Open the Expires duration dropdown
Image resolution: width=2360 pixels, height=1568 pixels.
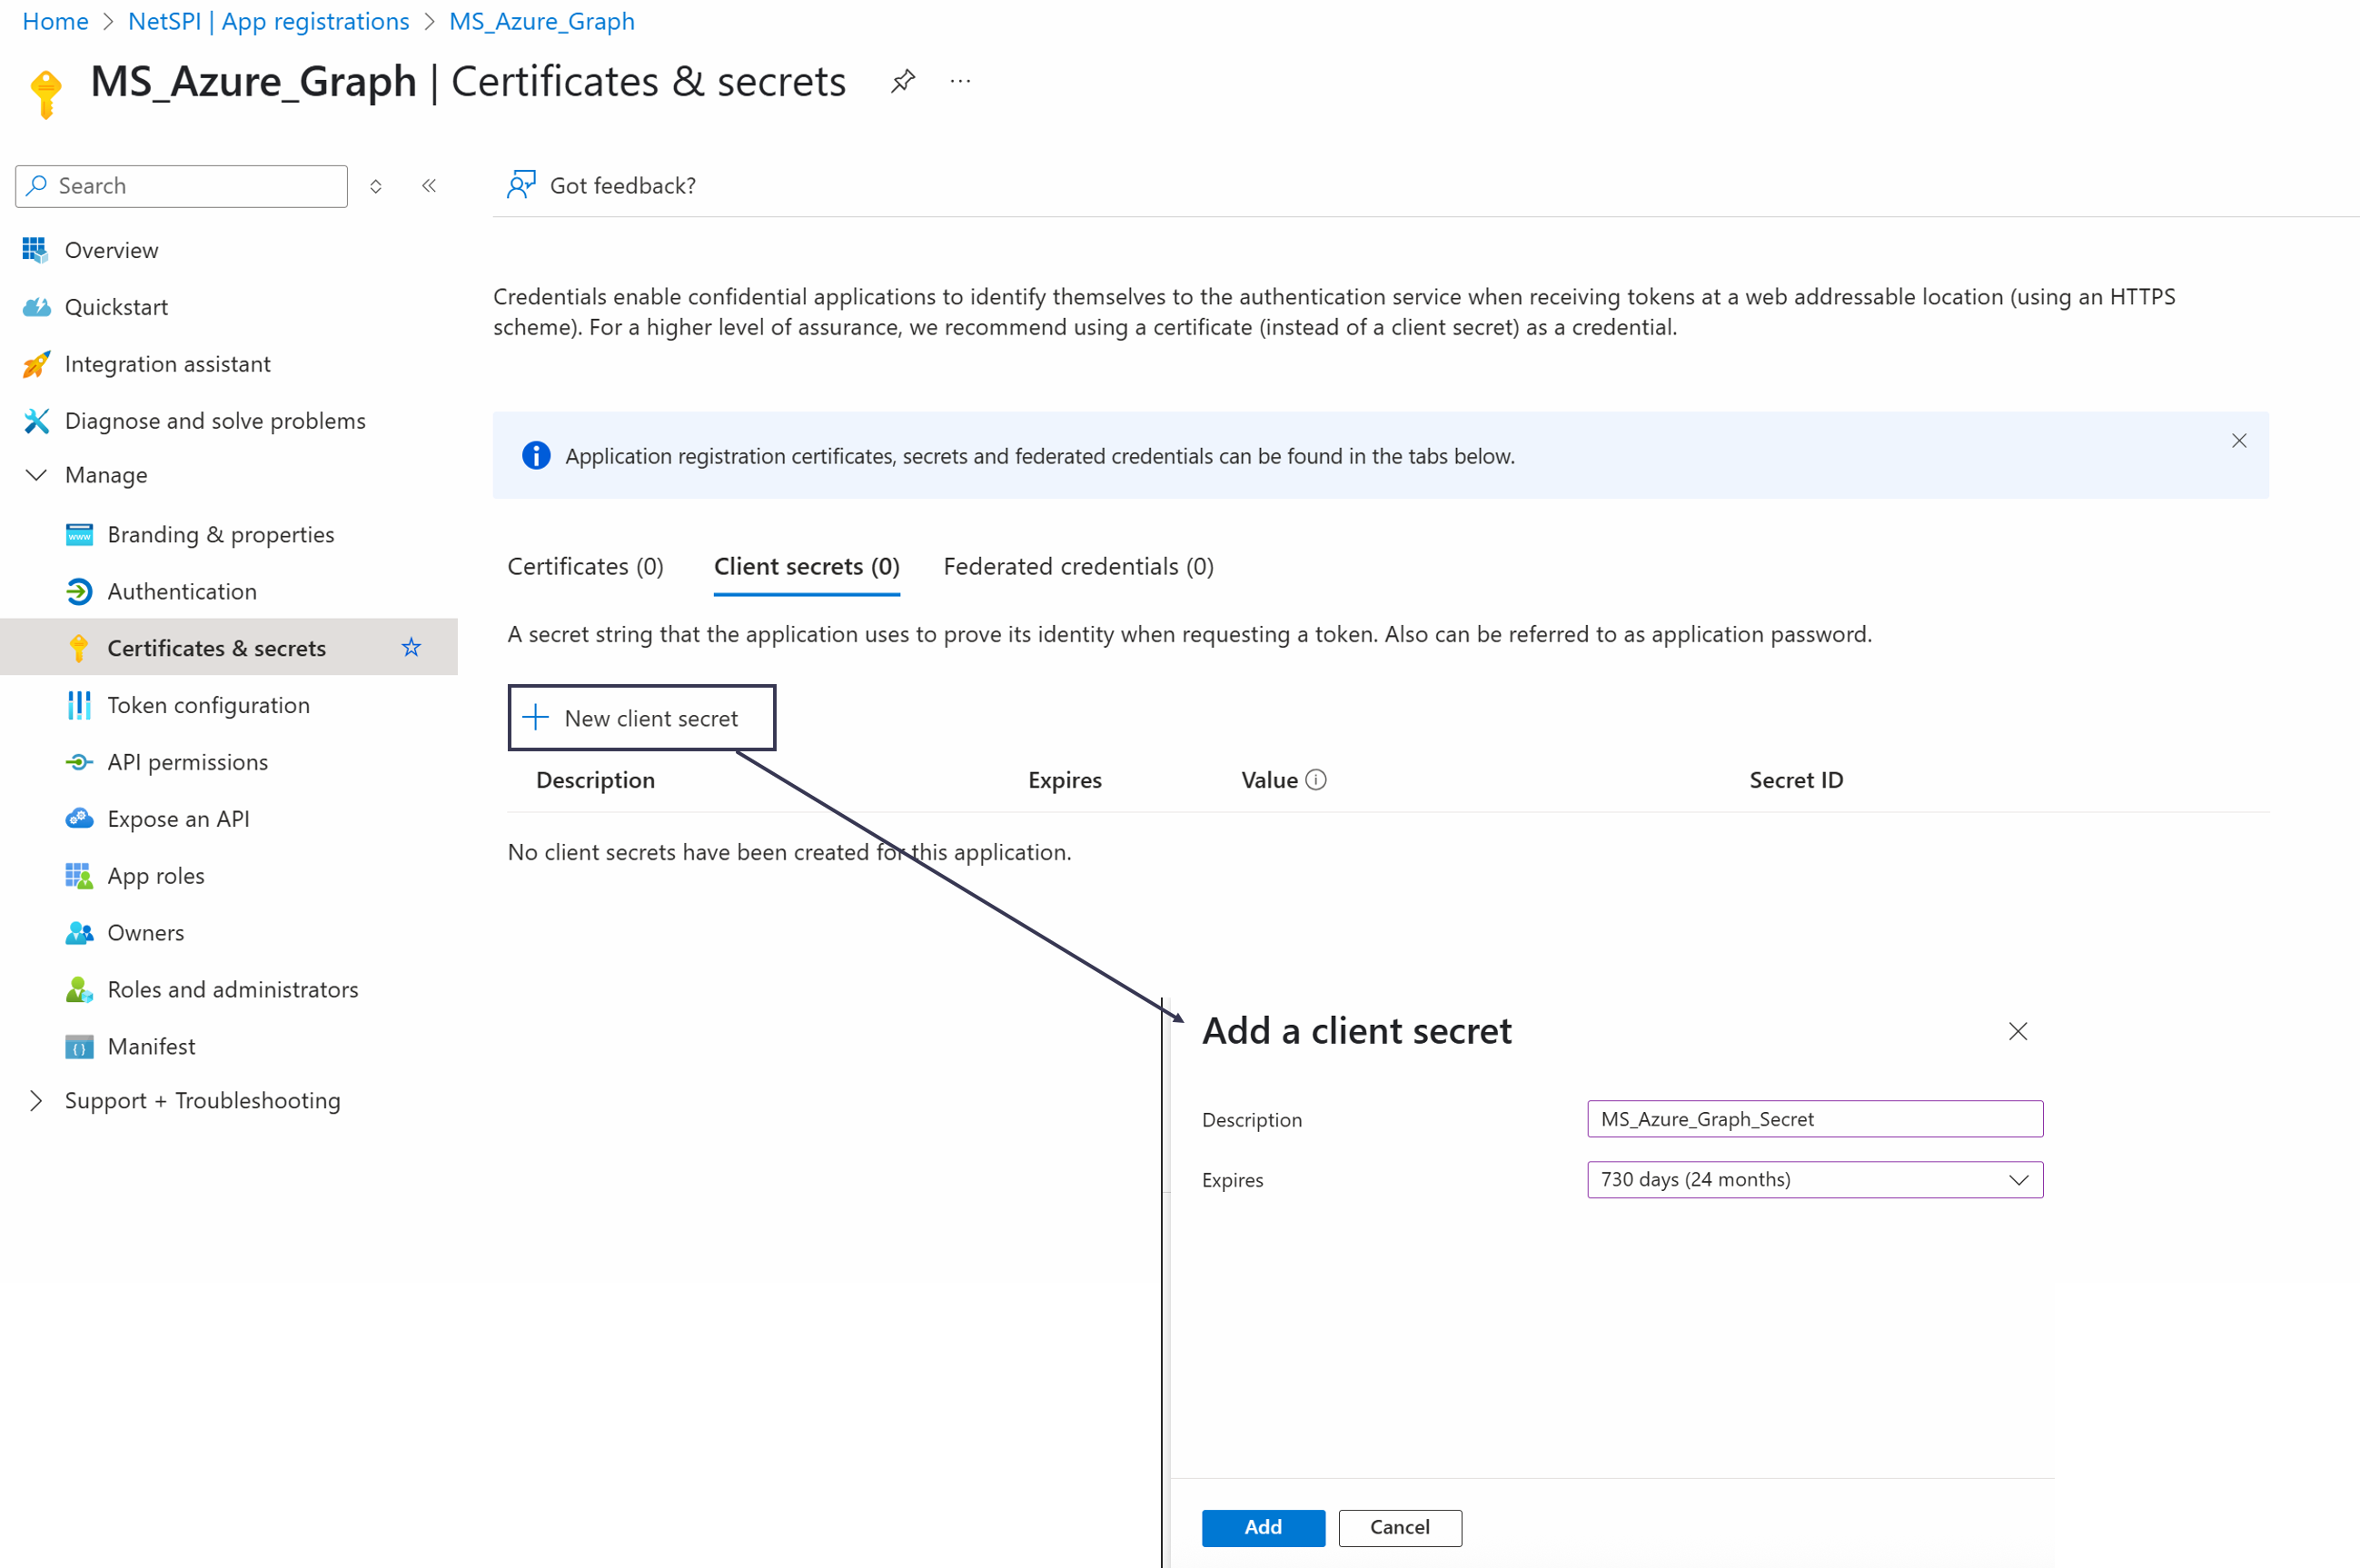(x=1814, y=1180)
